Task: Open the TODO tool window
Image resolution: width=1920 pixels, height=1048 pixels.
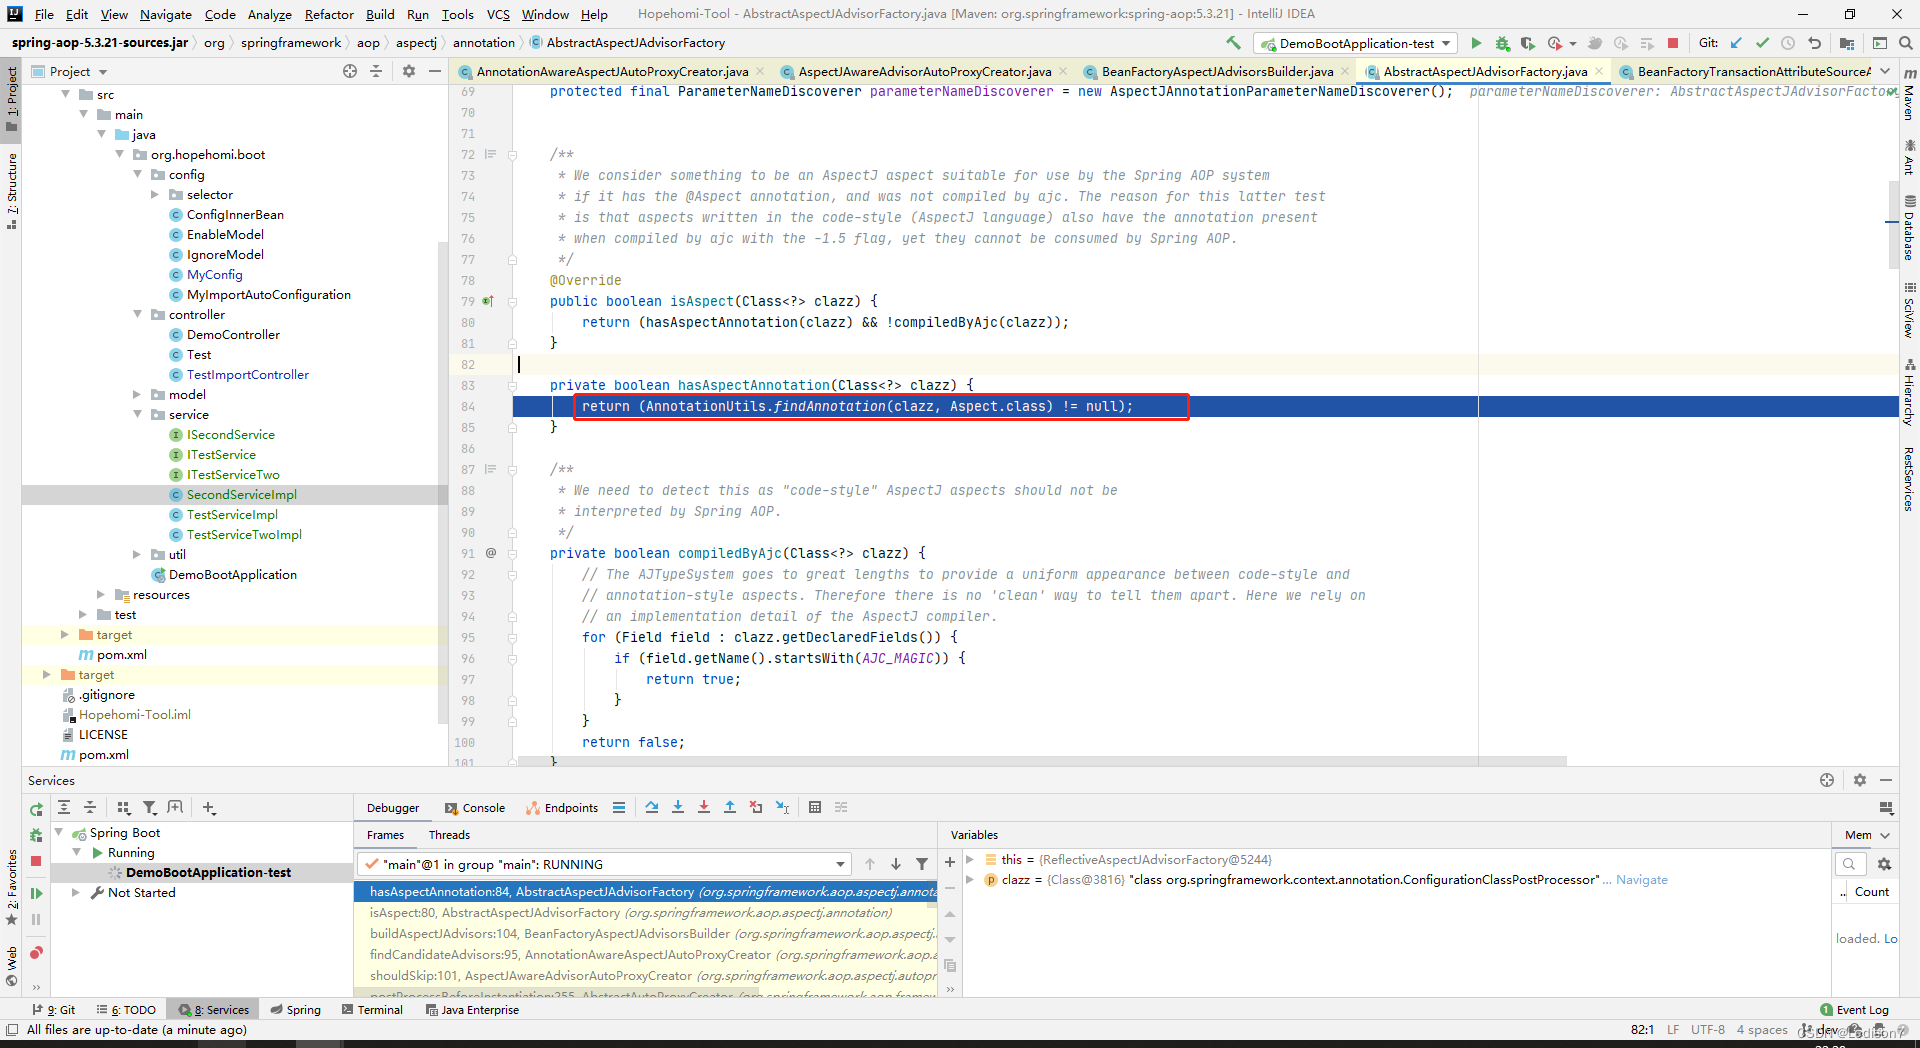Action: (126, 1010)
